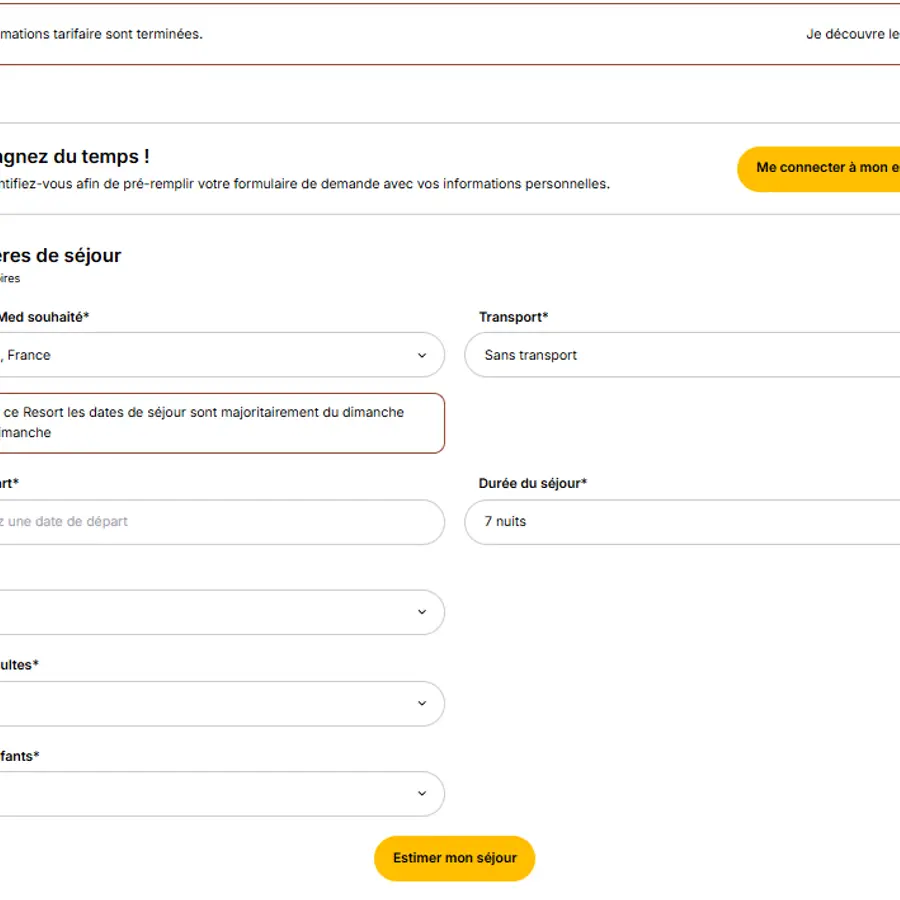Expand the Durée du séjour dropdown

pos(680,522)
